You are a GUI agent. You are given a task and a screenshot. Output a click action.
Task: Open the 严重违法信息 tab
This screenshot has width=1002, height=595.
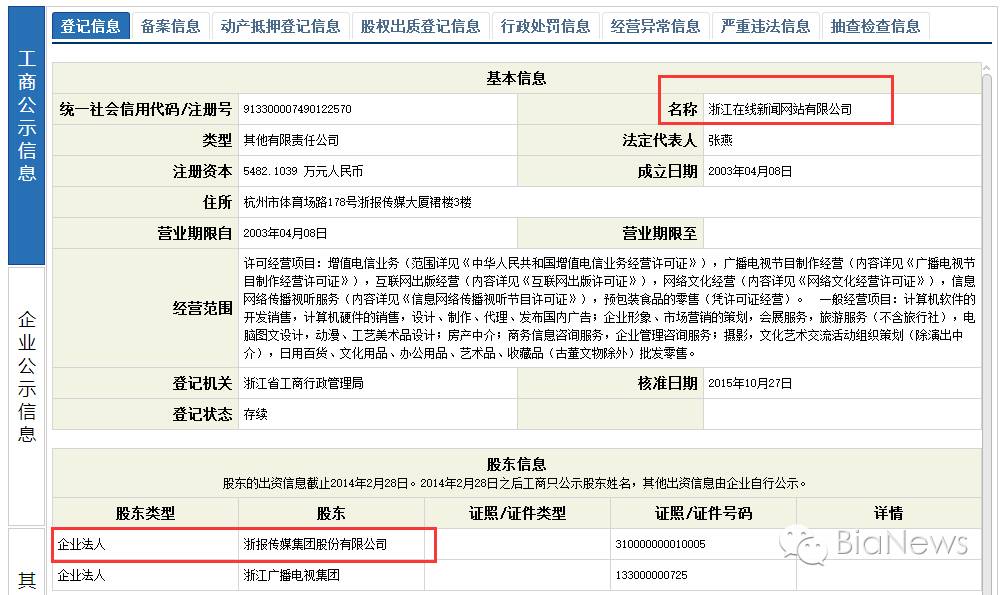(765, 26)
